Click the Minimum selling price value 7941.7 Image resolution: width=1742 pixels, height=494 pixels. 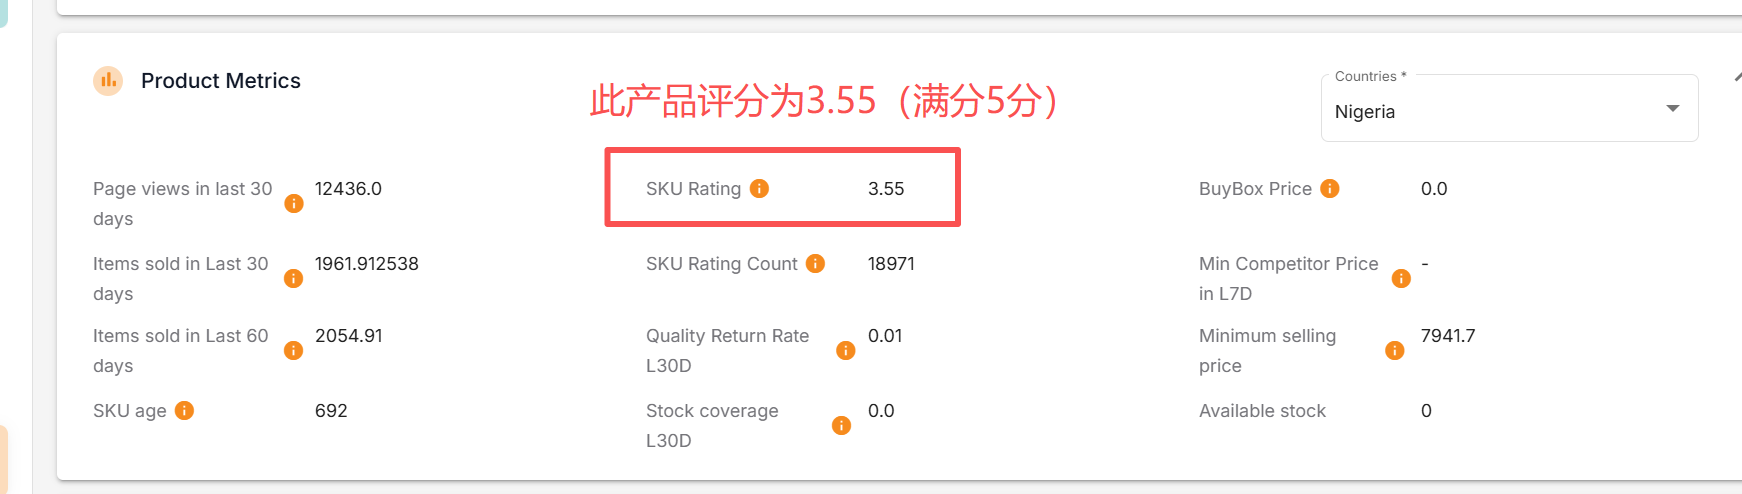pyautogui.click(x=1448, y=336)
